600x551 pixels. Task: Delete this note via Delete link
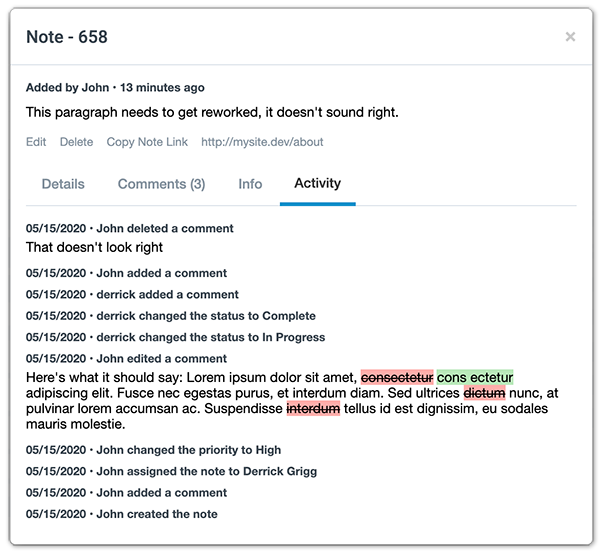pyautogui.click(x=77, y=142)
